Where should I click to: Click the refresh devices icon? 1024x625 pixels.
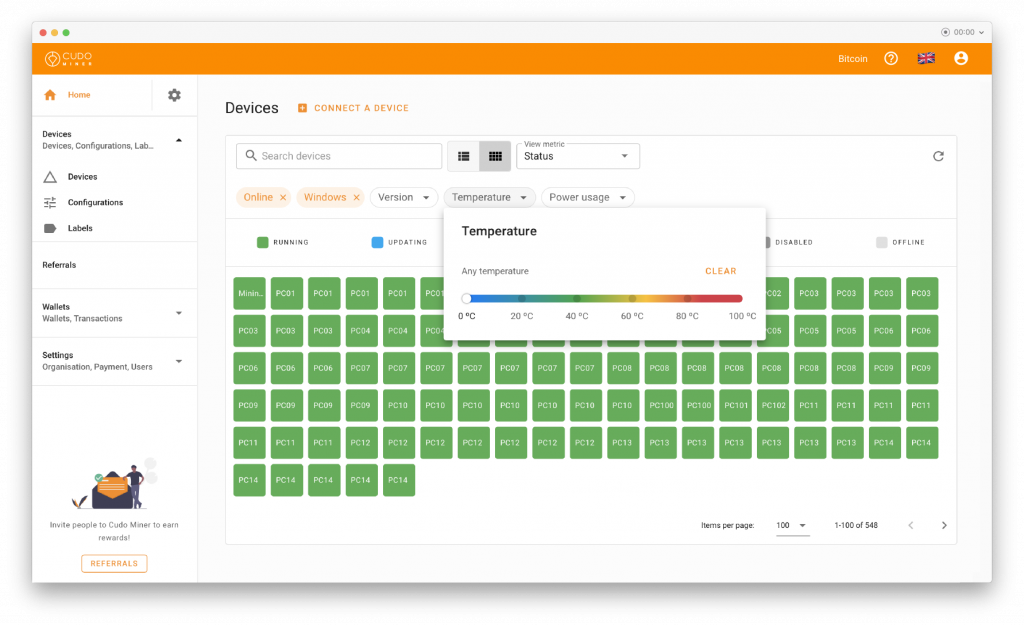(938, 156)
